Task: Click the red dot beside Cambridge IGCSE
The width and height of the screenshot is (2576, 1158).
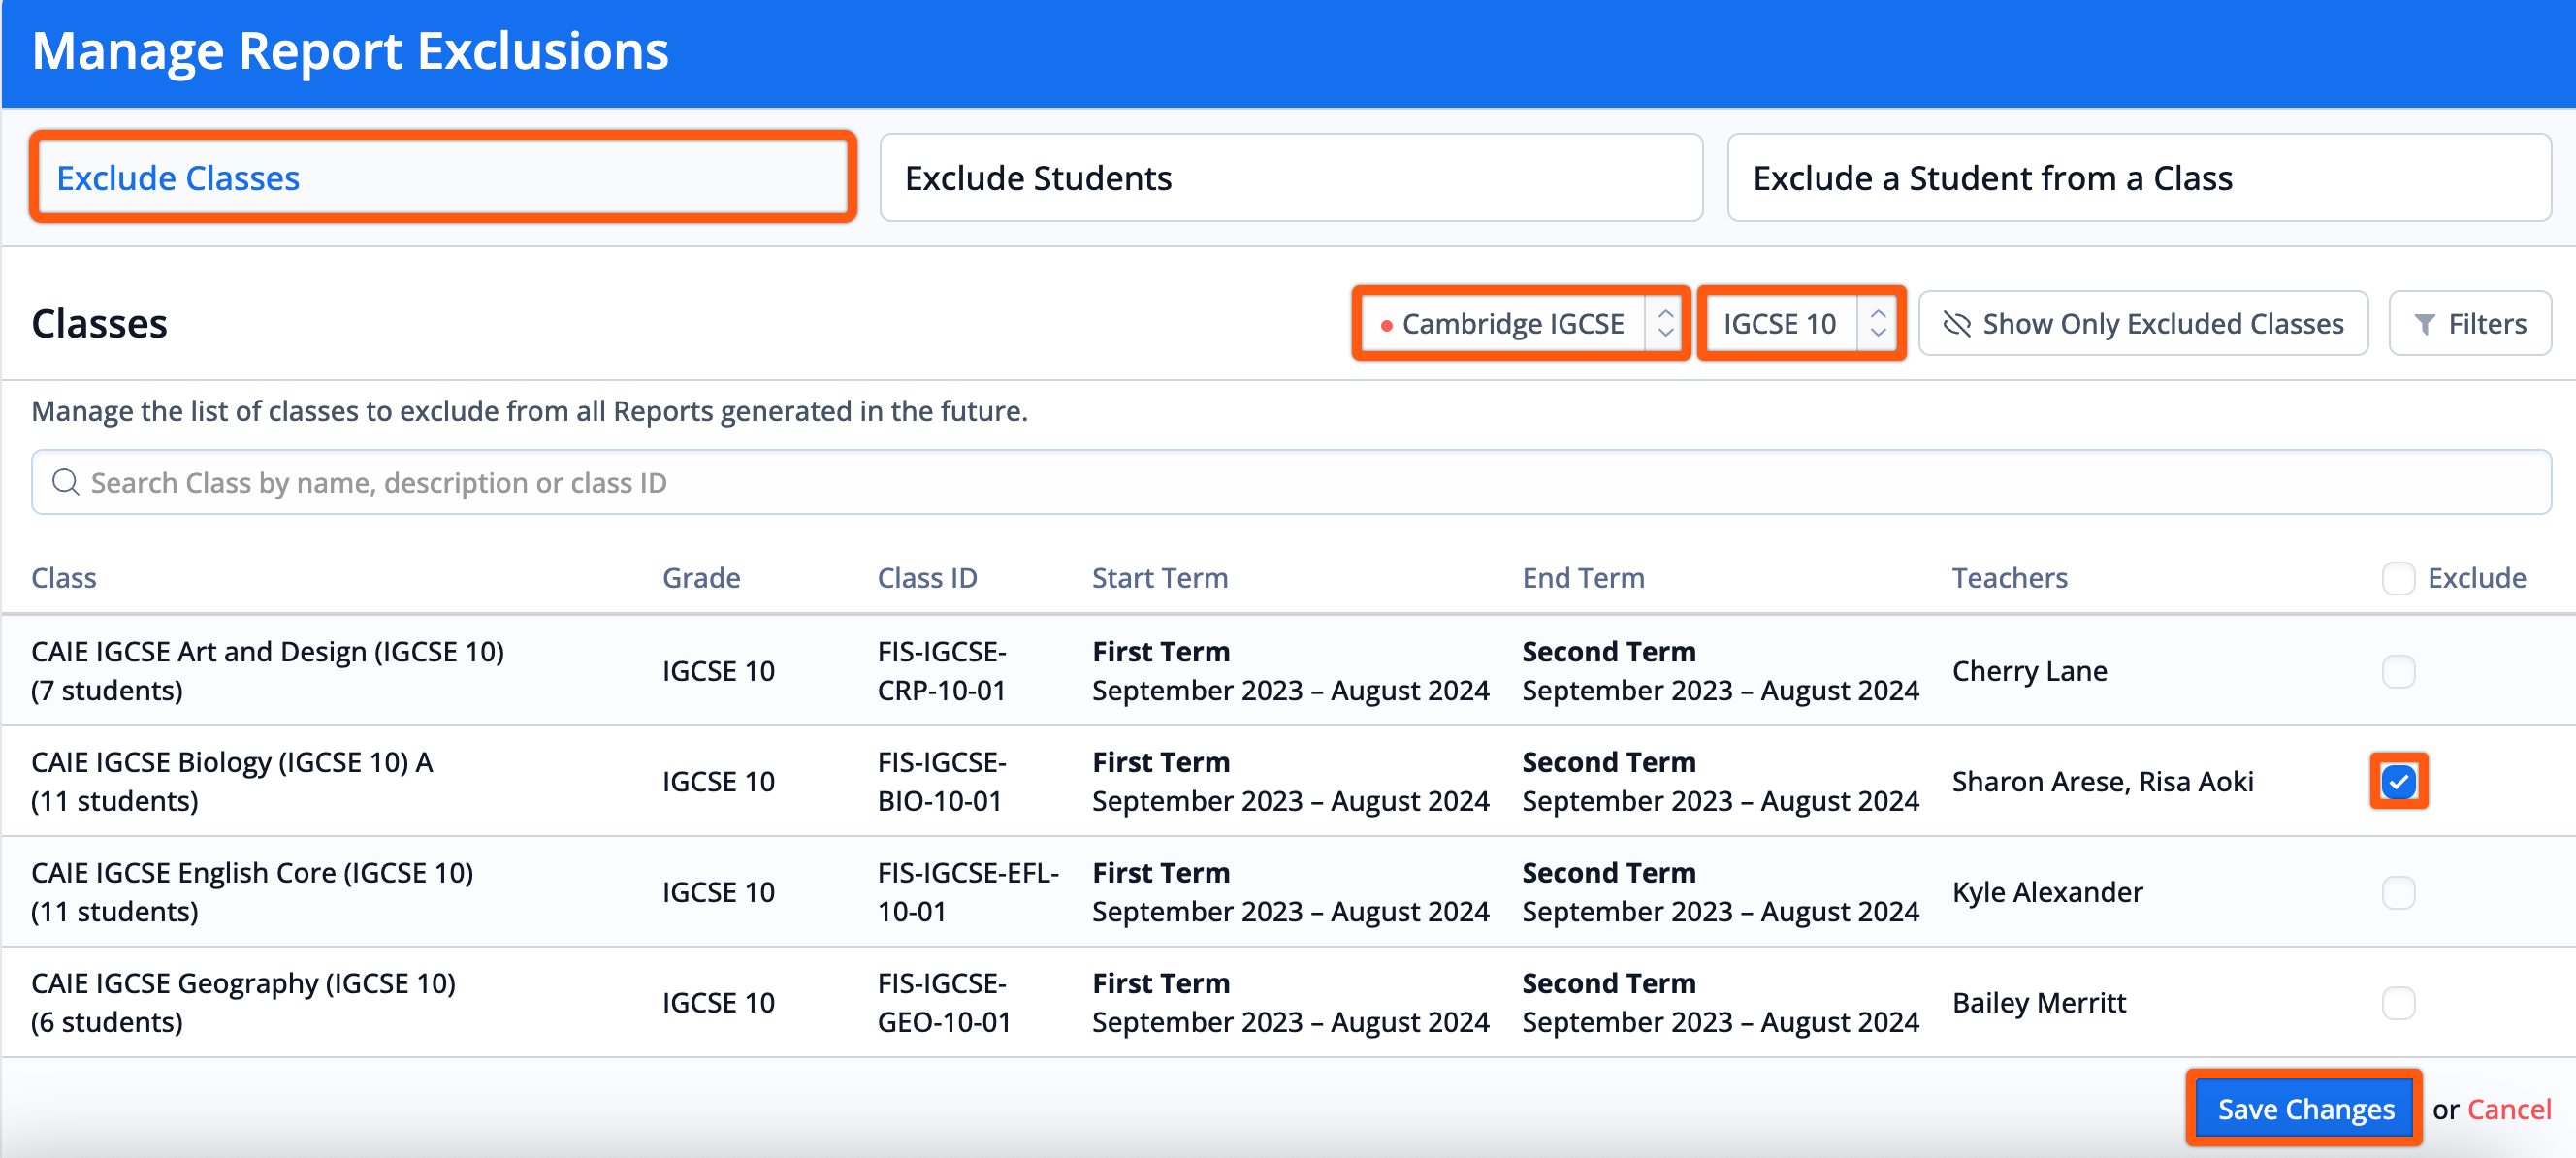Action: (x=1386, y=325)
